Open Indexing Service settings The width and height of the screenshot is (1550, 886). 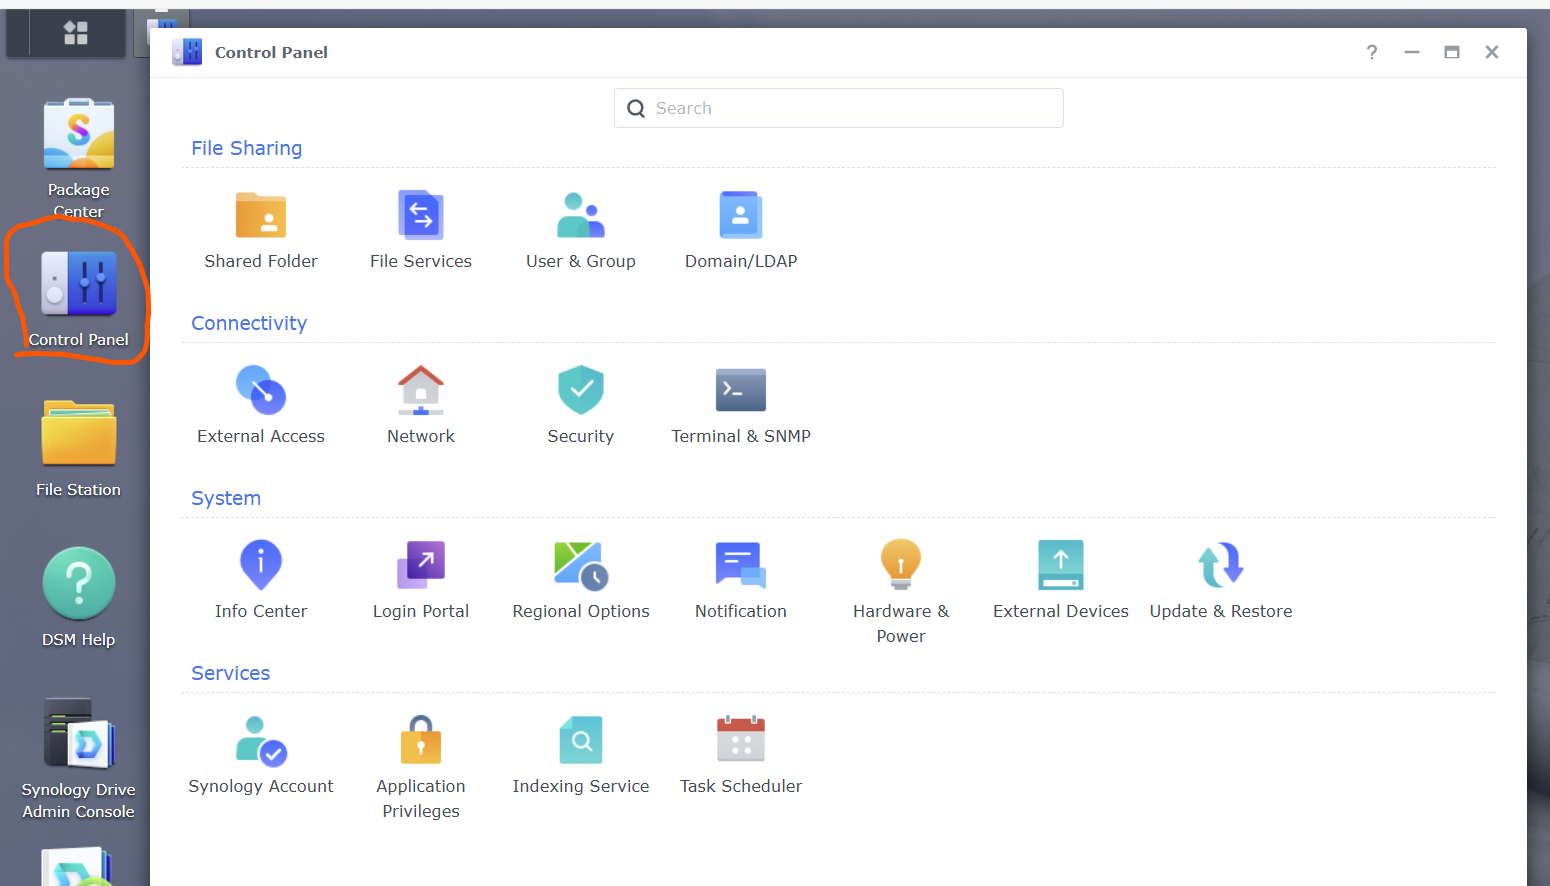coord(581,755)
